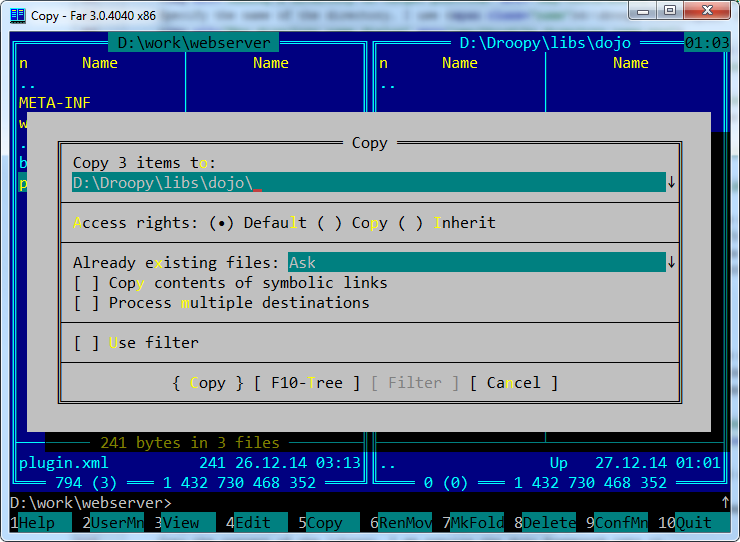Open 2UserMn in the key bar

pyautogui.click(x=112, y=523)
